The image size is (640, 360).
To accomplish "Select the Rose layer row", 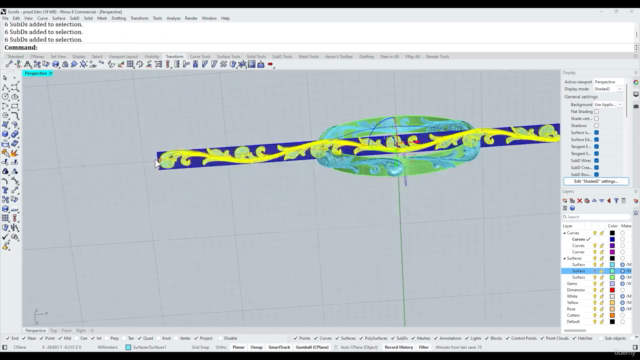I will point(597,309).
